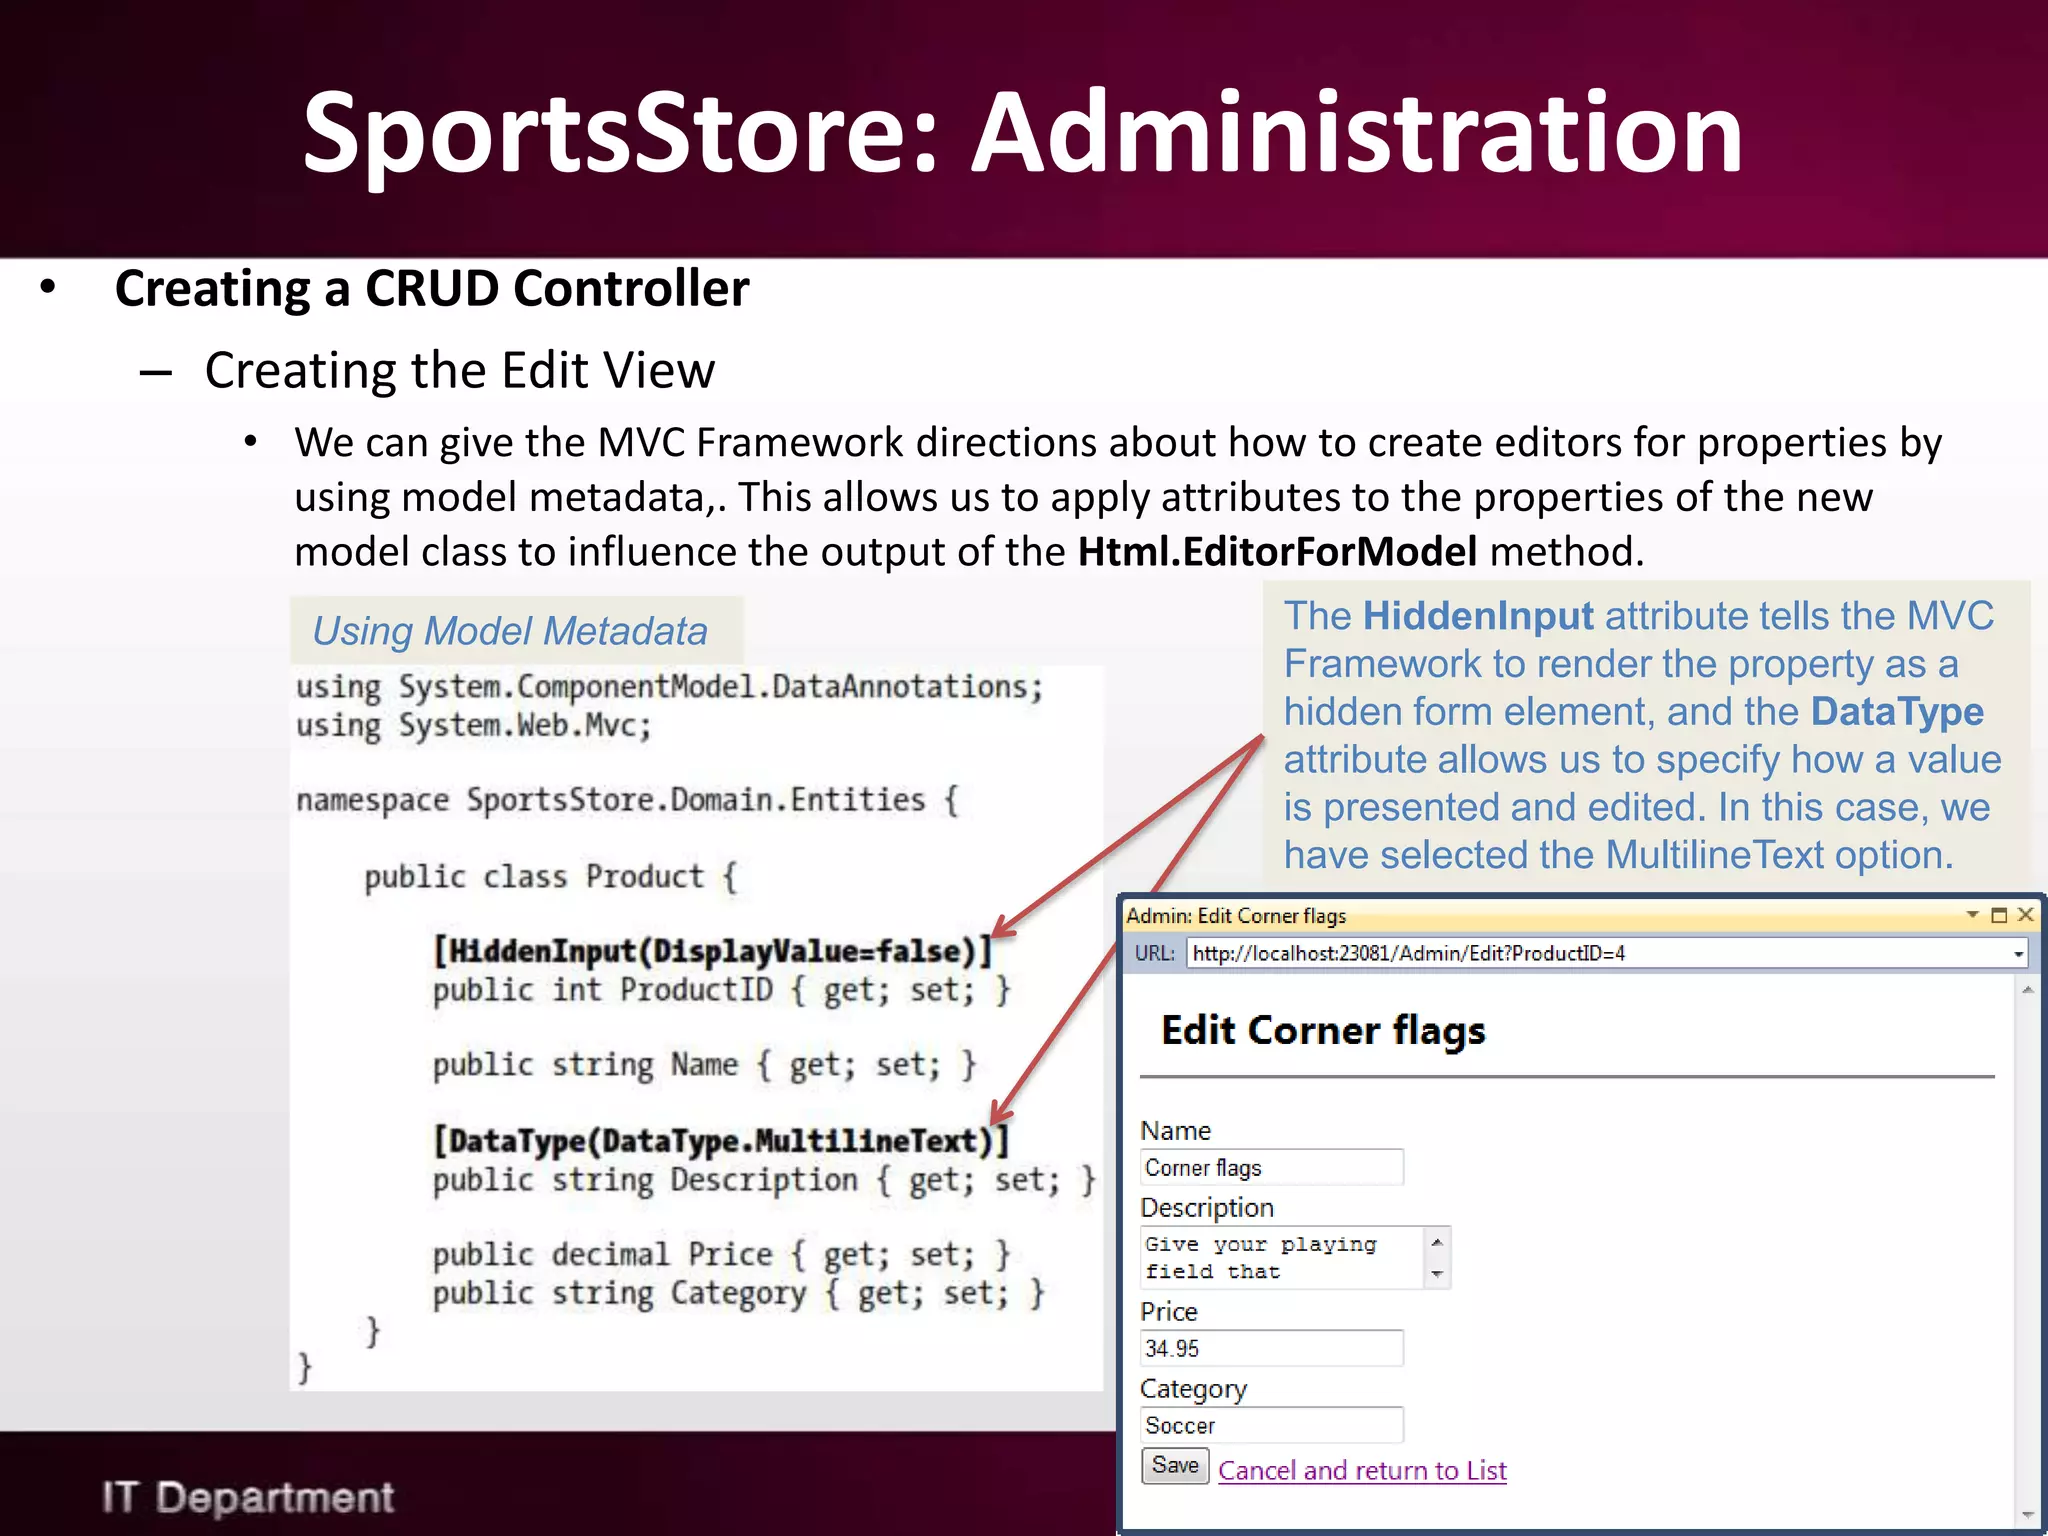Screen dimensions: 2048x1536
Task: Click the Save button in the edit form
Action: (1175, 1466)
